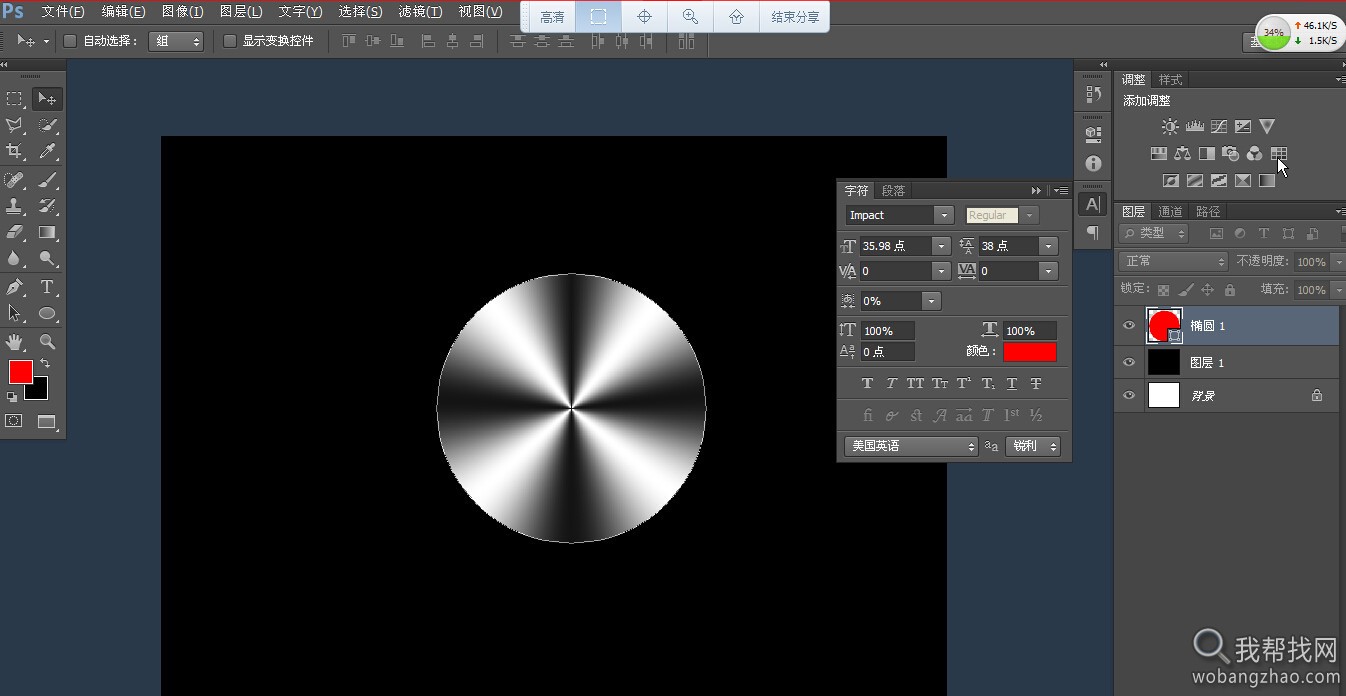Toggle Faux Bold text style
This screenshot has width=1346, height=696.
pos(867,383)
